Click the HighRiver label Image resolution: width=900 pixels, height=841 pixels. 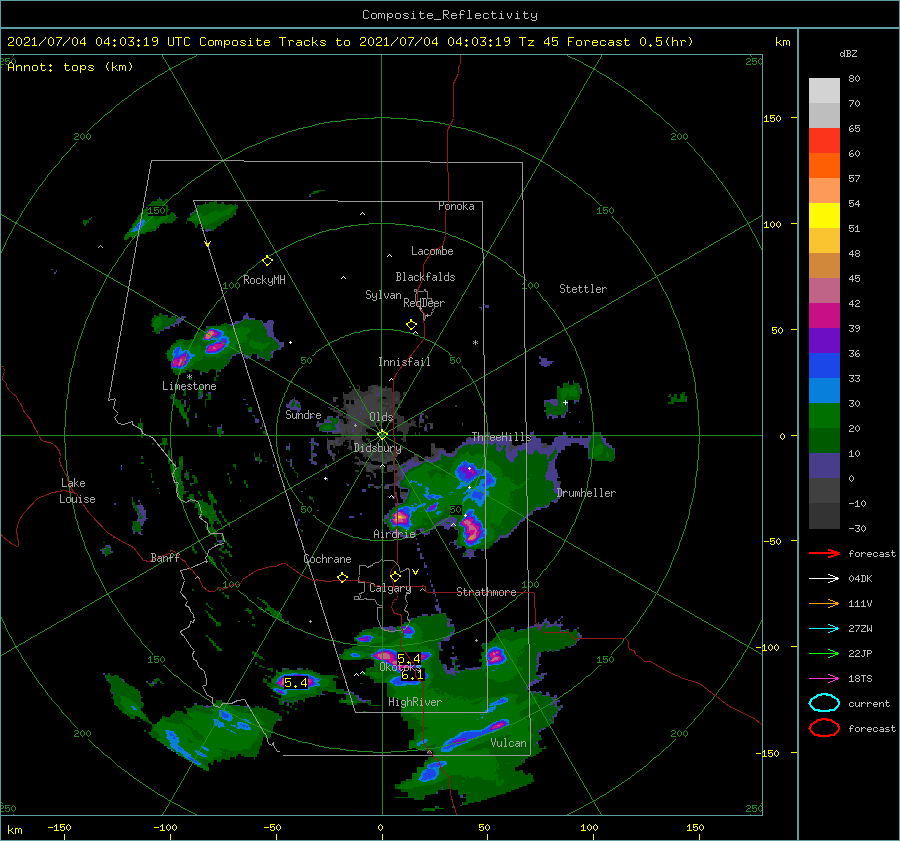[x=415, y=702]
